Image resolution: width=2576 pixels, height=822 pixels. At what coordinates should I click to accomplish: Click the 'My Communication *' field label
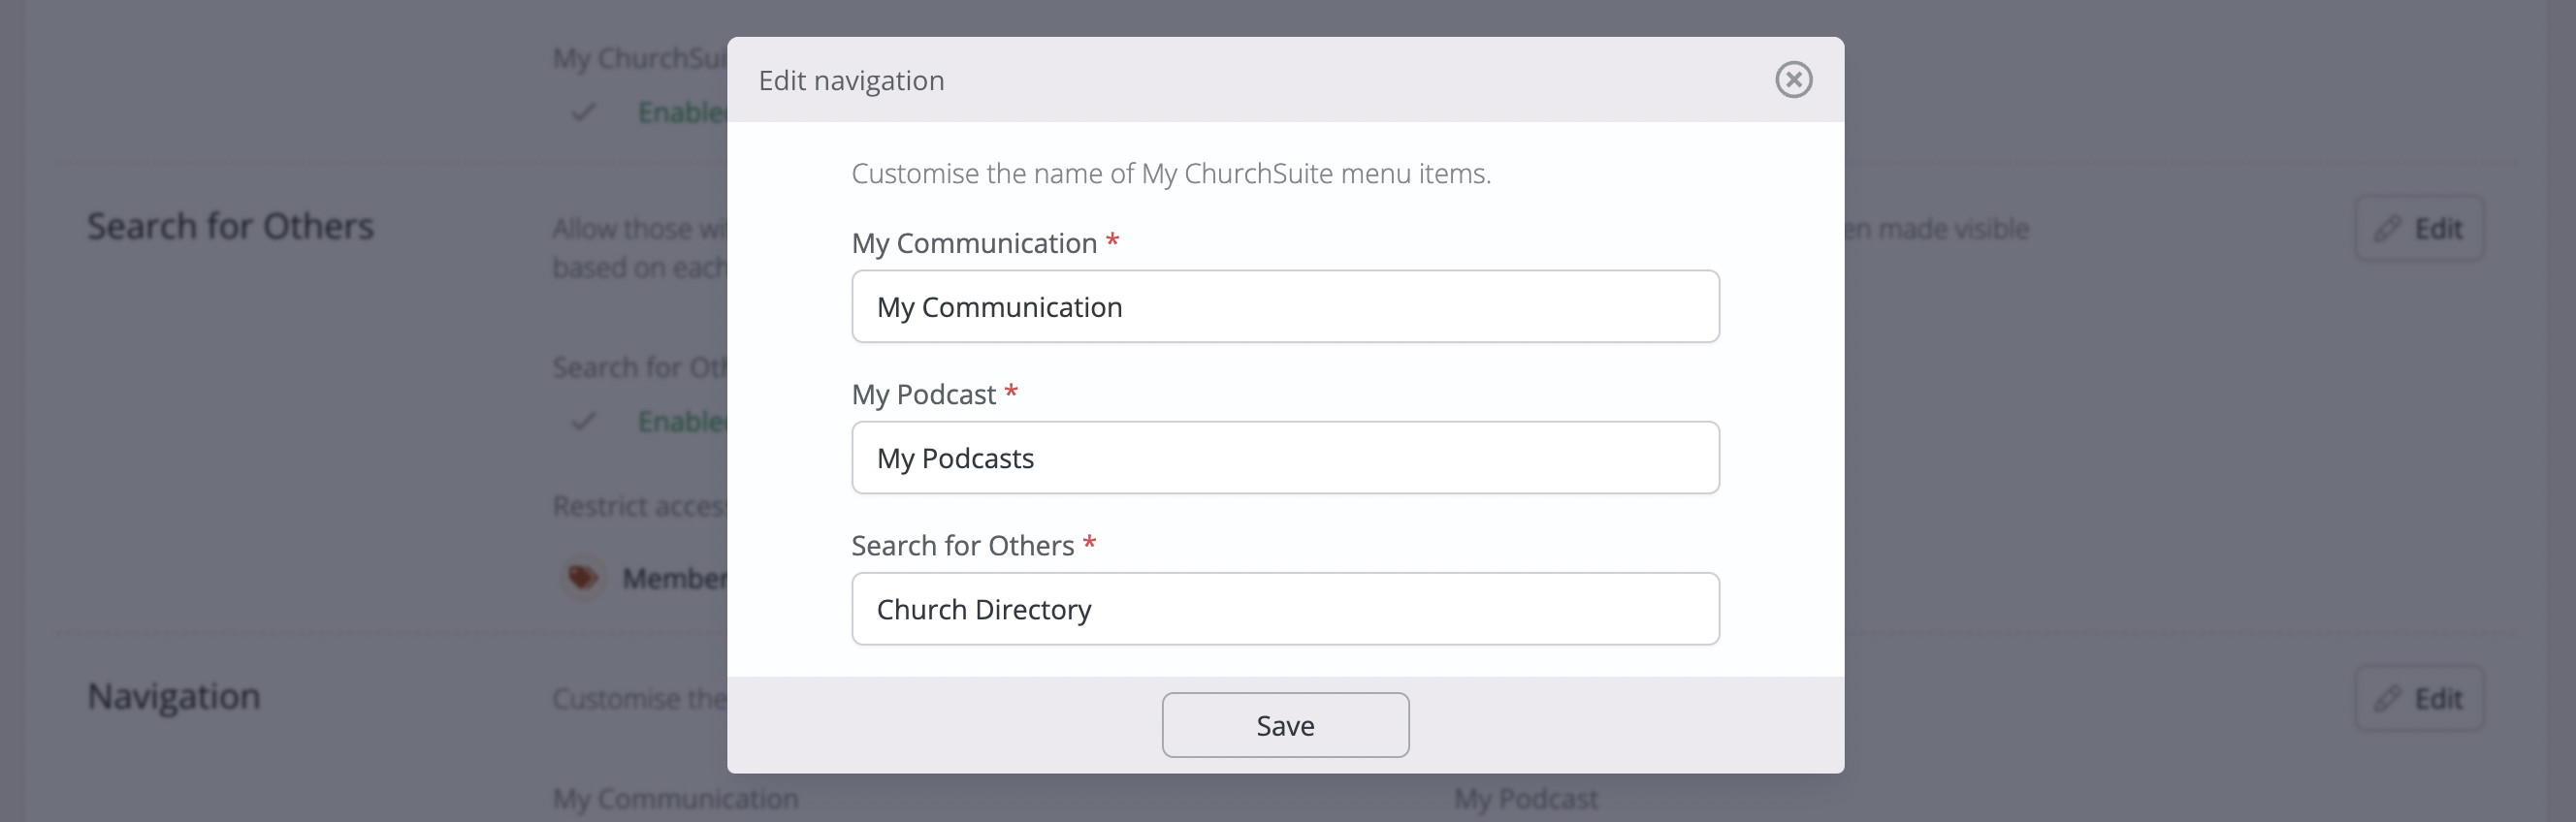pyautogui.click(x=985, y=243)
